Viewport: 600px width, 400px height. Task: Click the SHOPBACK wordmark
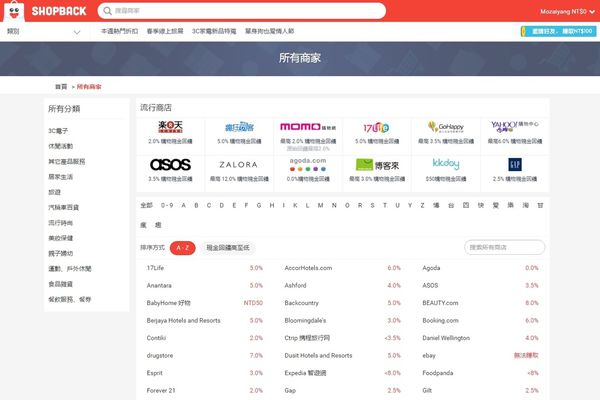[x=59, y=11]
